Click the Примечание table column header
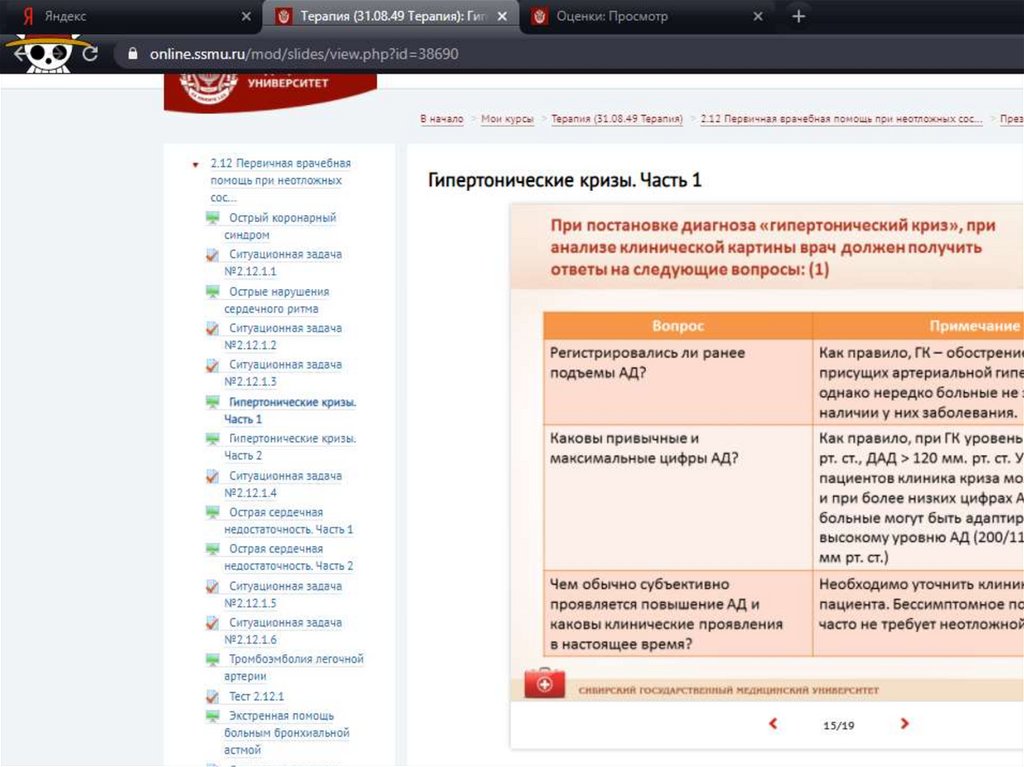Screen dimensions: 1024x767 pyautogui.click(x=918, y=325)
